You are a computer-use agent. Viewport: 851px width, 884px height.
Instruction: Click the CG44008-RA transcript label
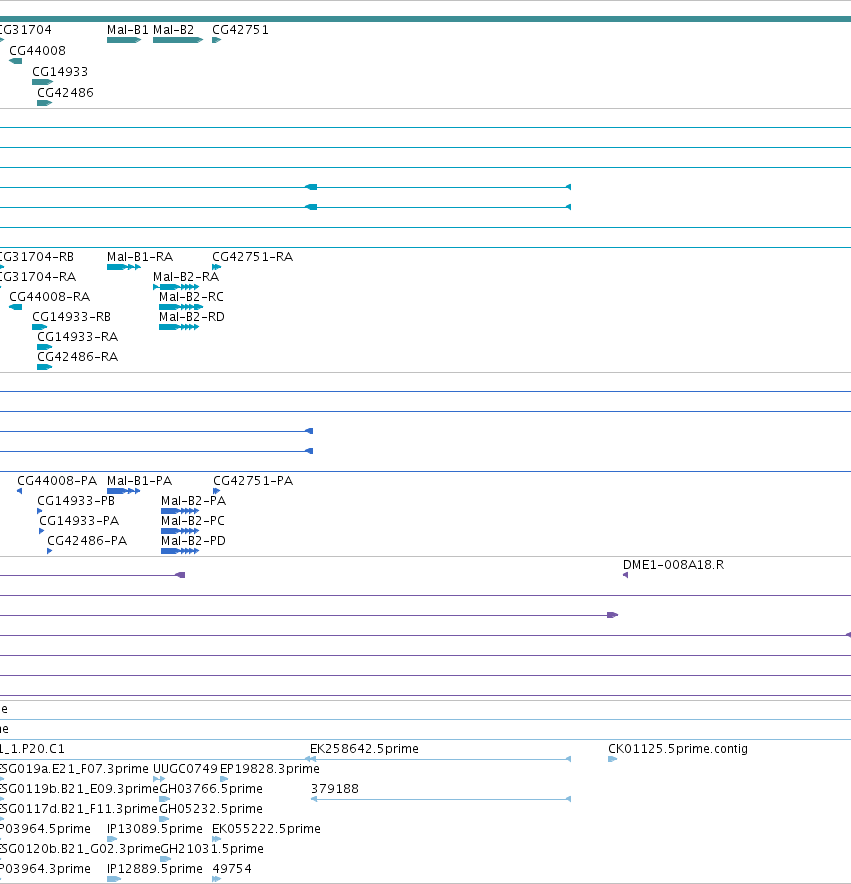(50, 297)
